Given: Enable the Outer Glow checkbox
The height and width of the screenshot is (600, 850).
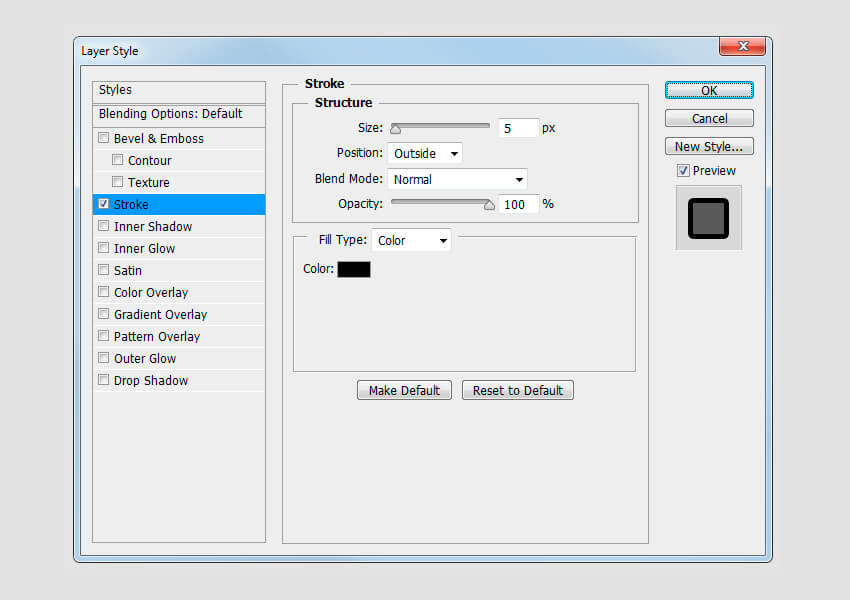Looking at the screenshot, I should coord(104,358).
